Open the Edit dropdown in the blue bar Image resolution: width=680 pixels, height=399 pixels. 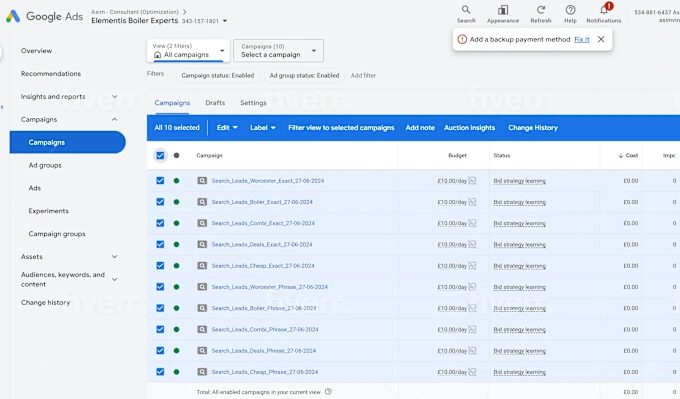[227, 128]
